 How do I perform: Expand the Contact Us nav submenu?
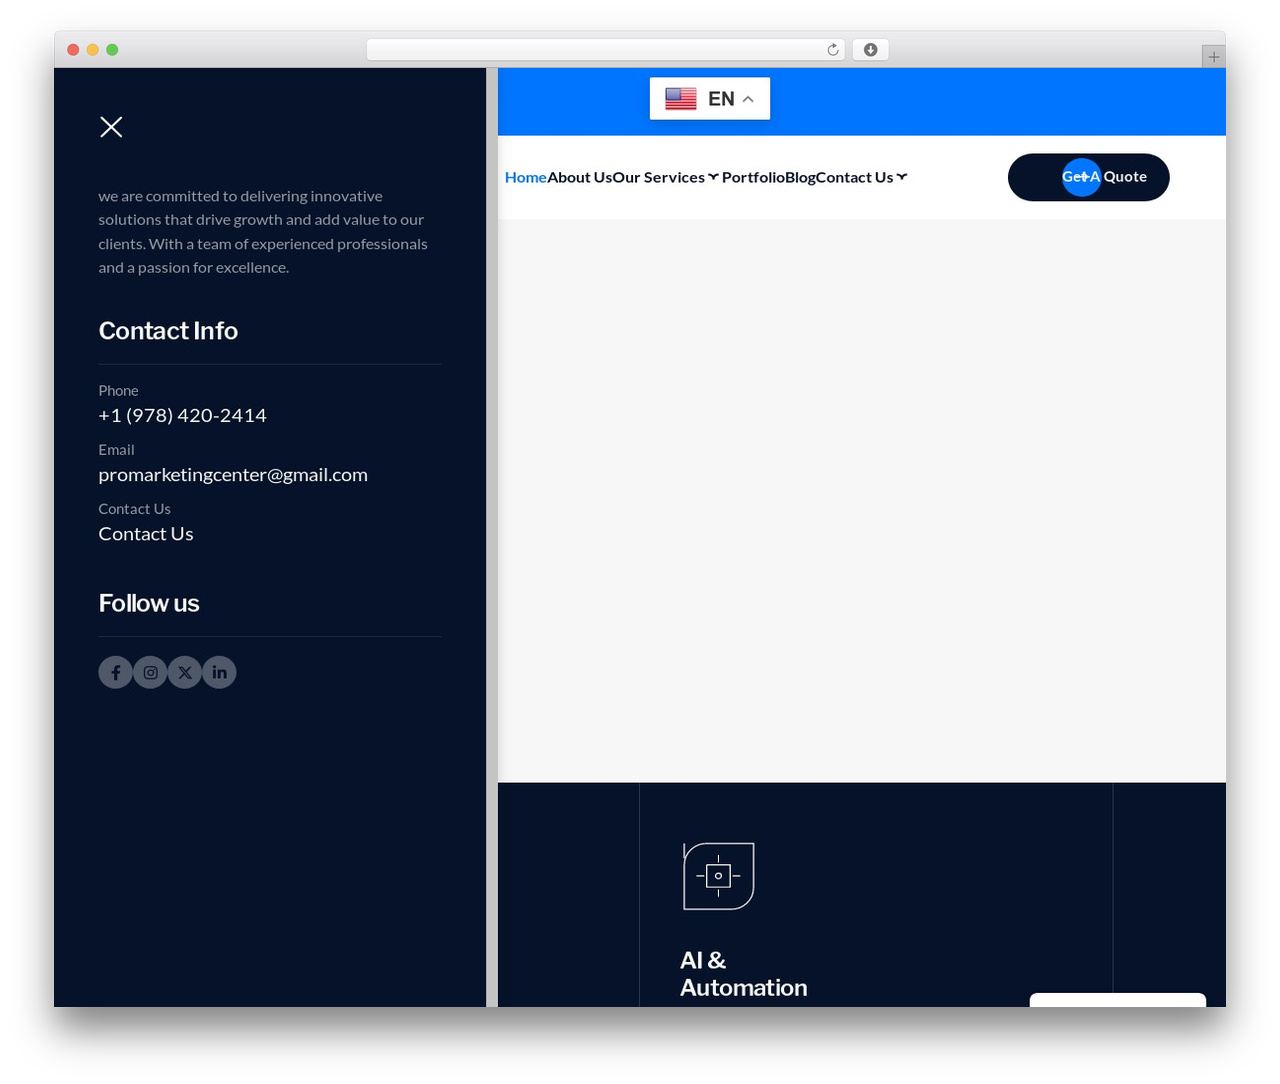click(902, 177)
